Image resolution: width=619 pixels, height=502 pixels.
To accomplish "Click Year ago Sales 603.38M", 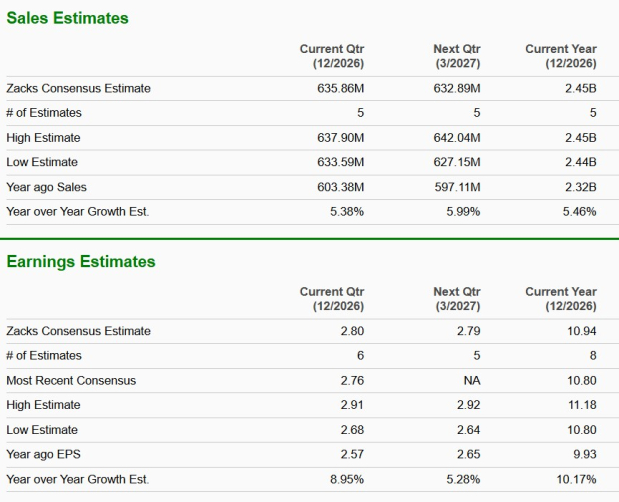I will (x=341, y=187).
